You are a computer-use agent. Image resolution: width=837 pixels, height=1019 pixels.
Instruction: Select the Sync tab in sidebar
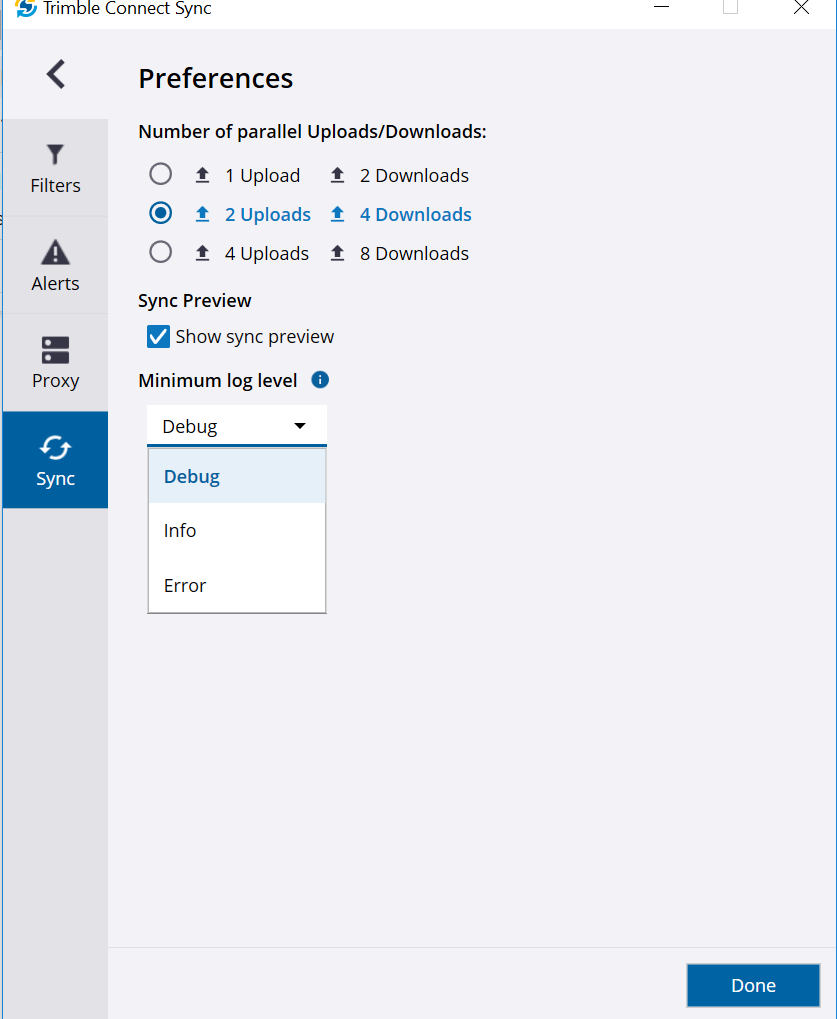(55, 460)
